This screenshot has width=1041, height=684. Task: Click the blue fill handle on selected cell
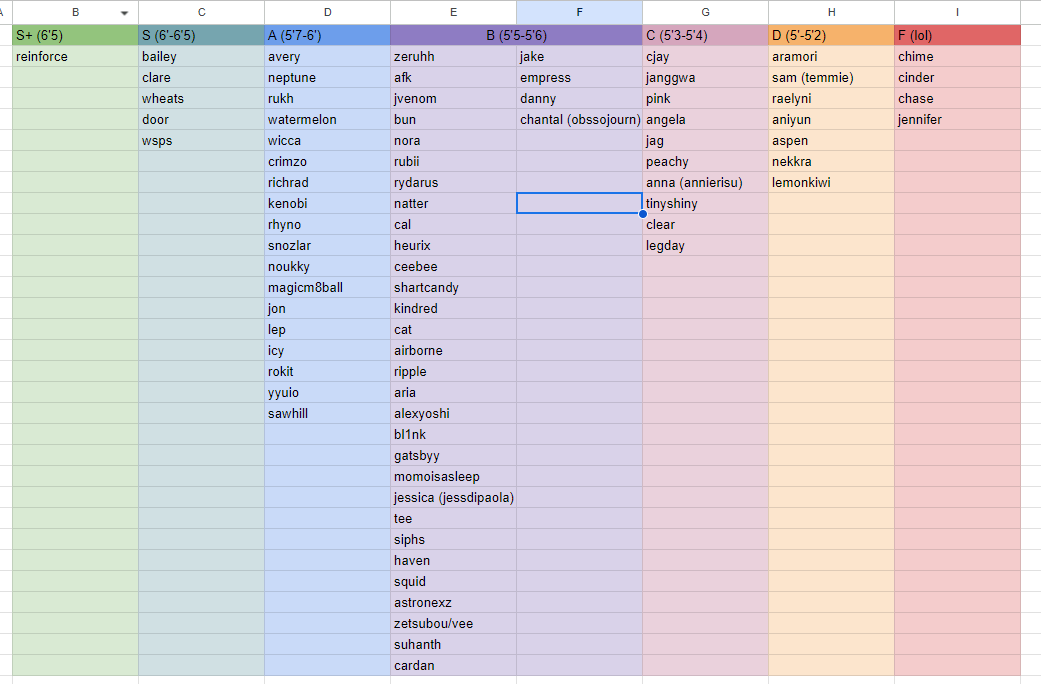coord(643,214)
